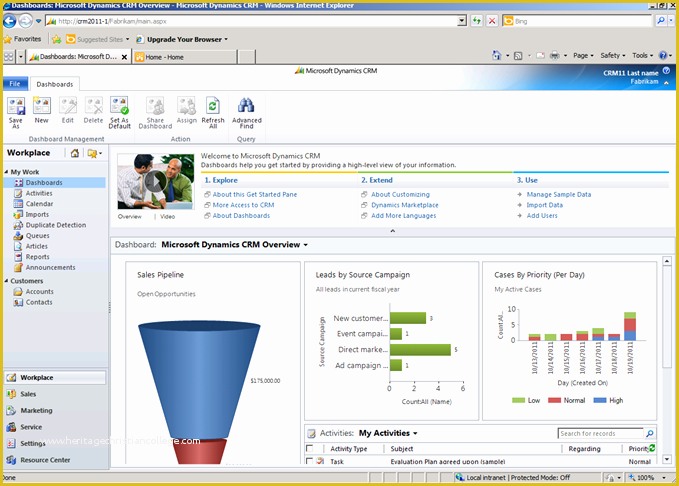Viewport: 679px width, 486px height.
Task: Open Manage Sample Data link
Action: pyautogui.click(x=559, y=194)
